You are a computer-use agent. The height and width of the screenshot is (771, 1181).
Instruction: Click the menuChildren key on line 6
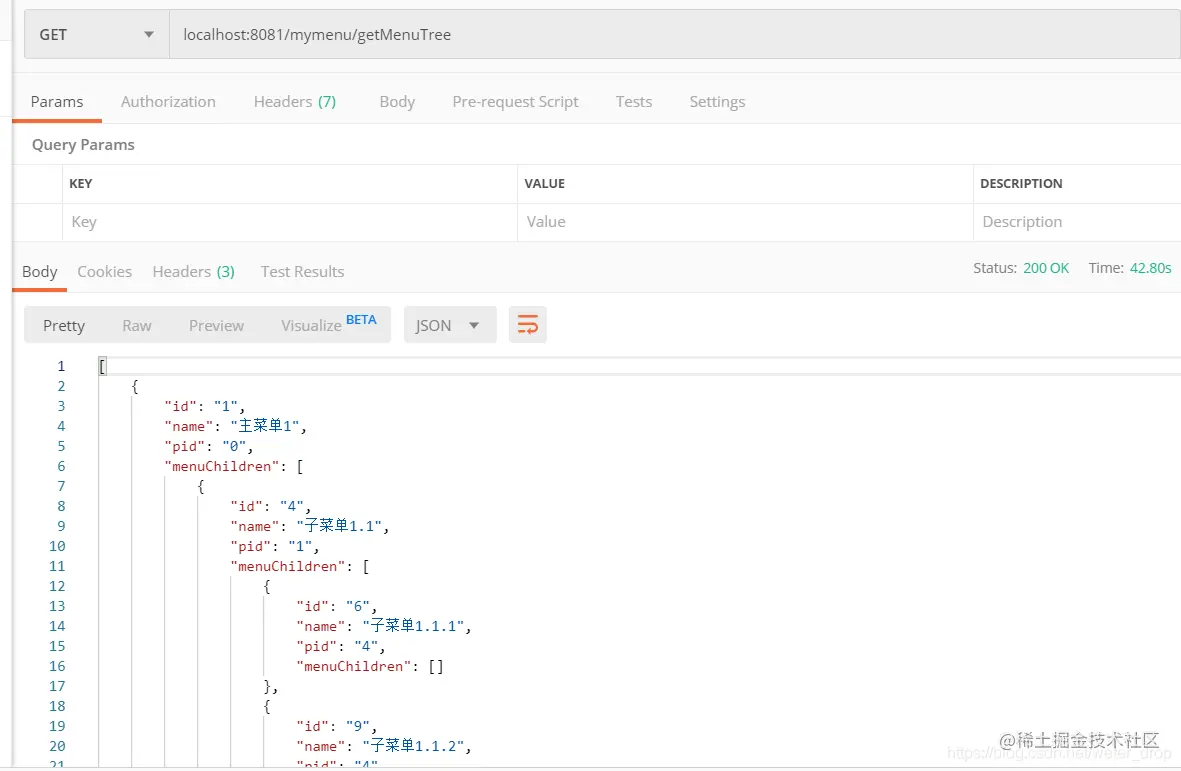point(221,466)
